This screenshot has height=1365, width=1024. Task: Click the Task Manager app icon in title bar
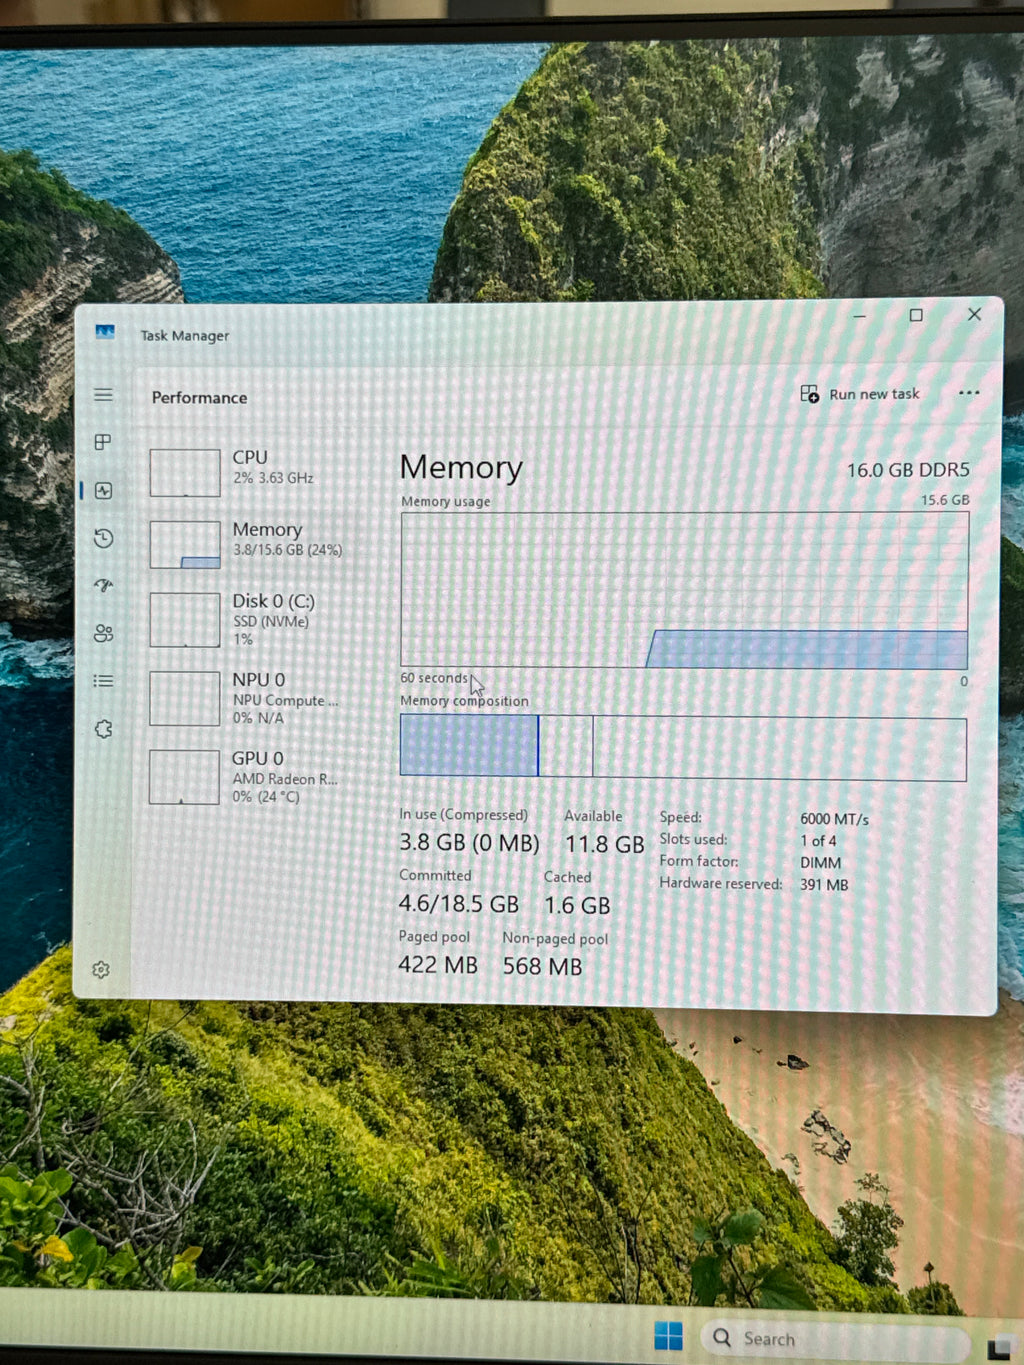point(105,332)
